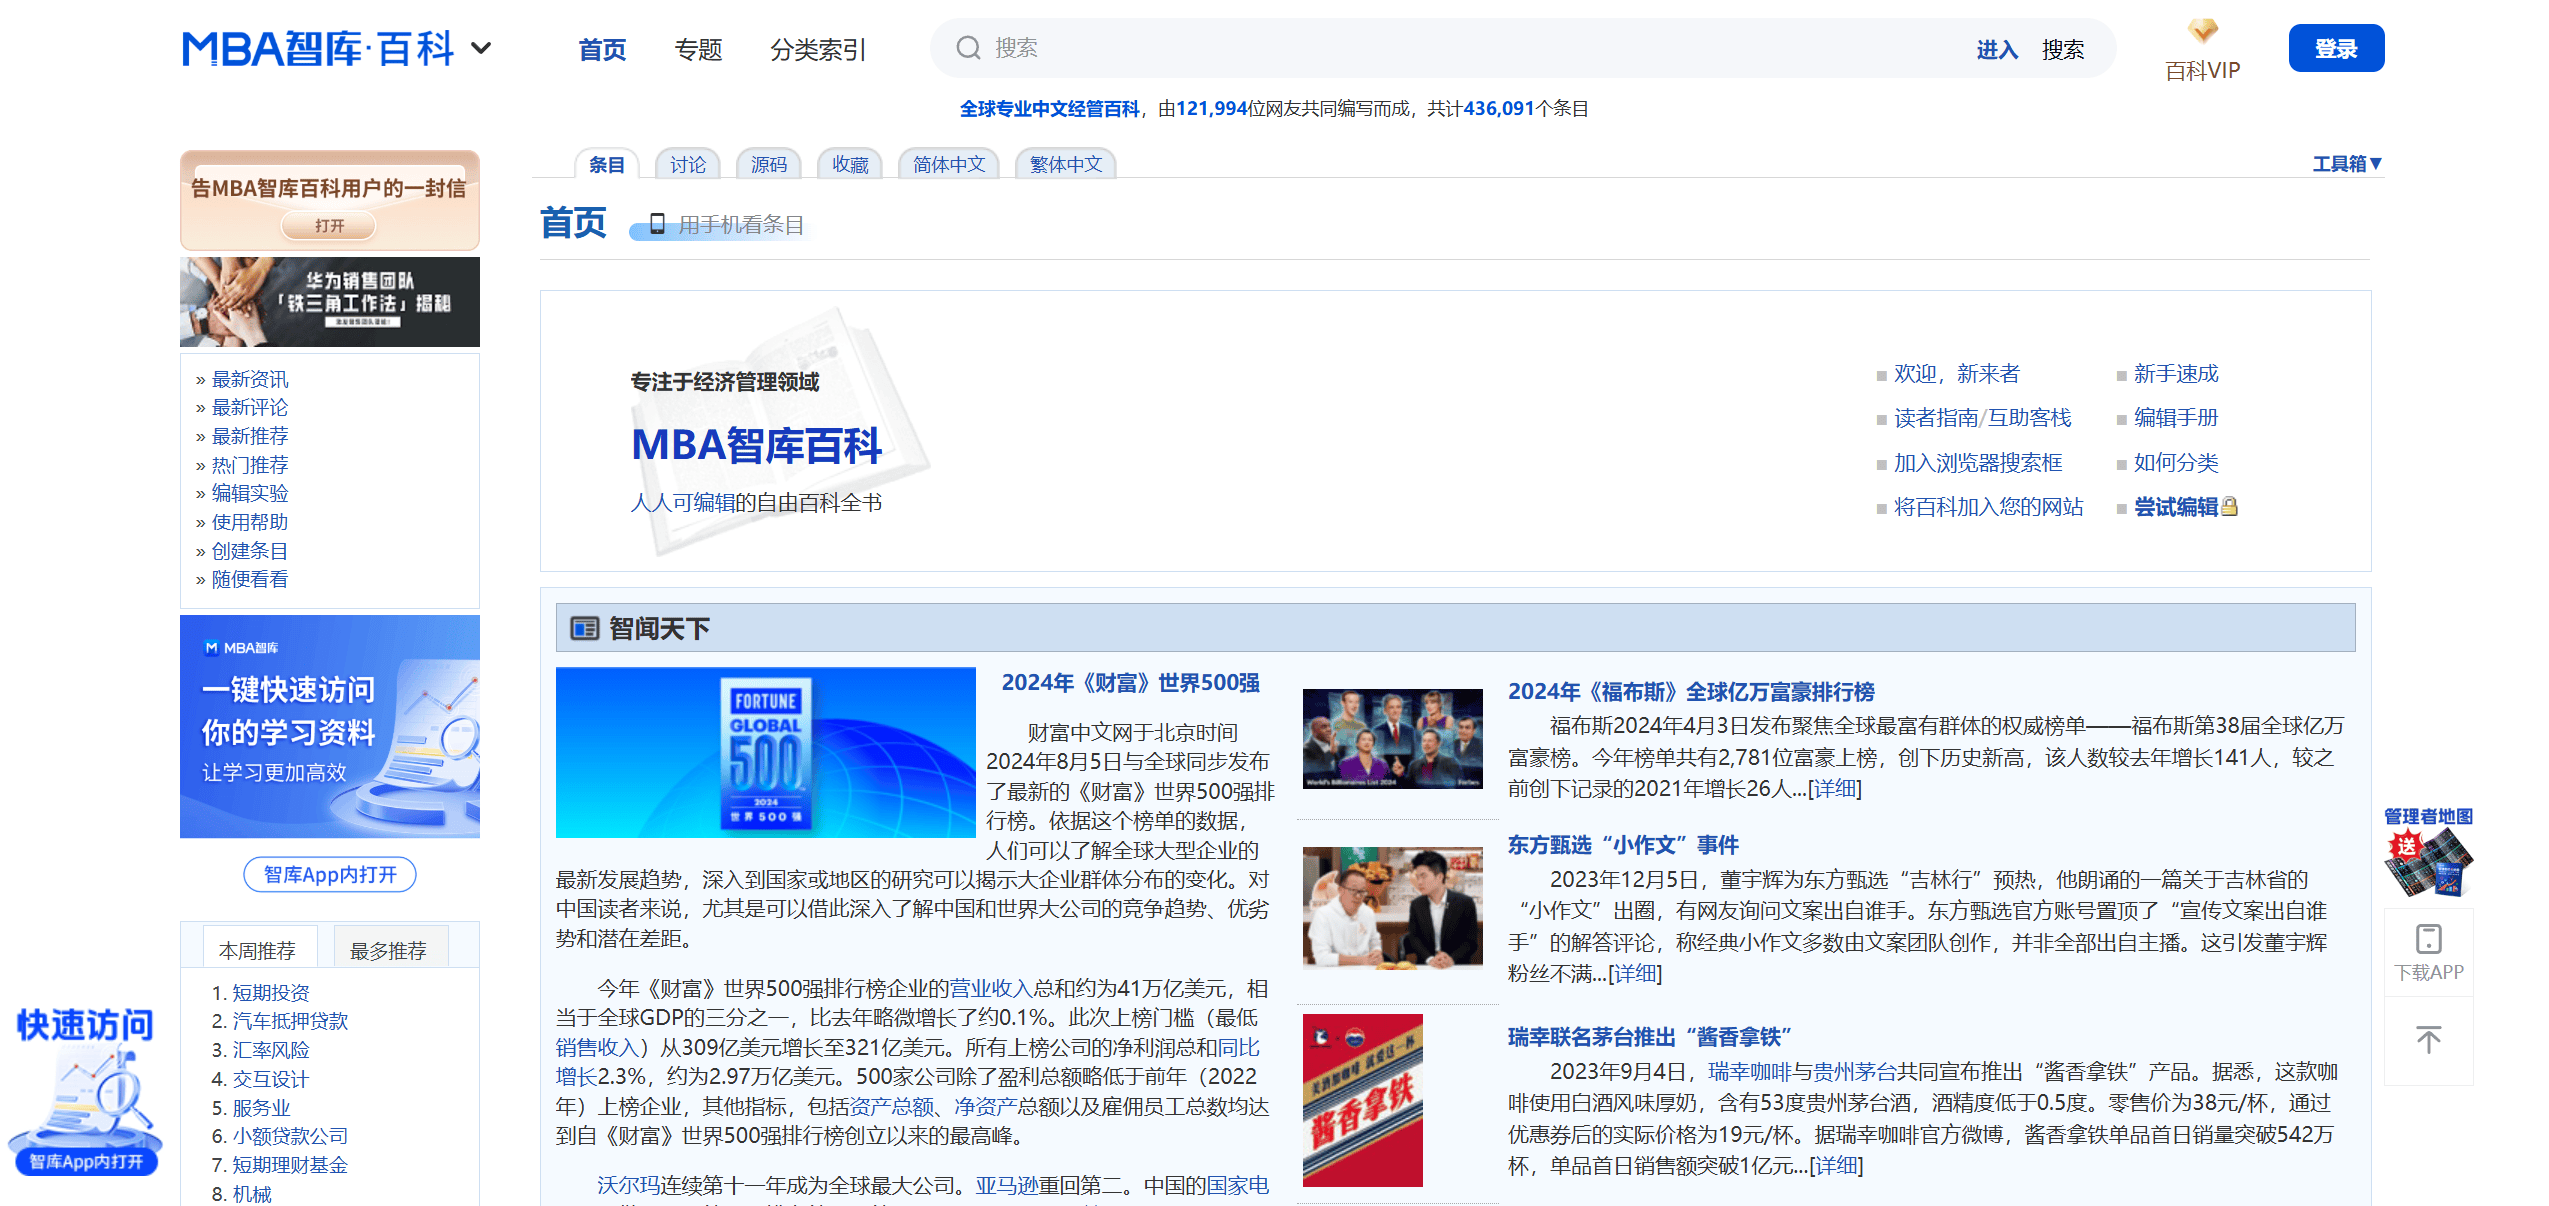Switch to the 繁体中文 tab

1065,164
